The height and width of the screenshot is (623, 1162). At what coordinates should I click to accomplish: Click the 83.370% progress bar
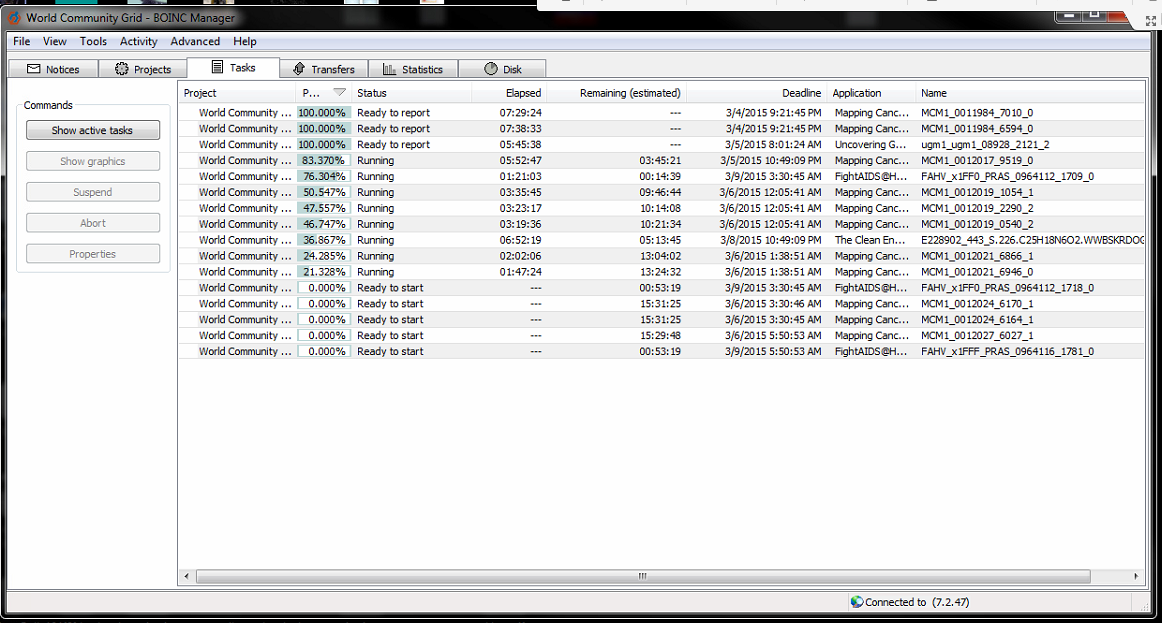click(x=324, y=160)
